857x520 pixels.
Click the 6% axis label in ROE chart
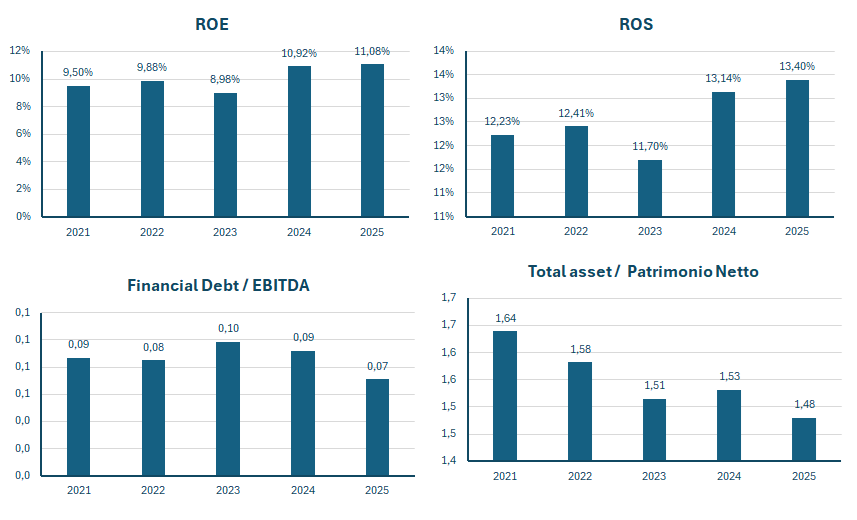(x=24, y=133)
